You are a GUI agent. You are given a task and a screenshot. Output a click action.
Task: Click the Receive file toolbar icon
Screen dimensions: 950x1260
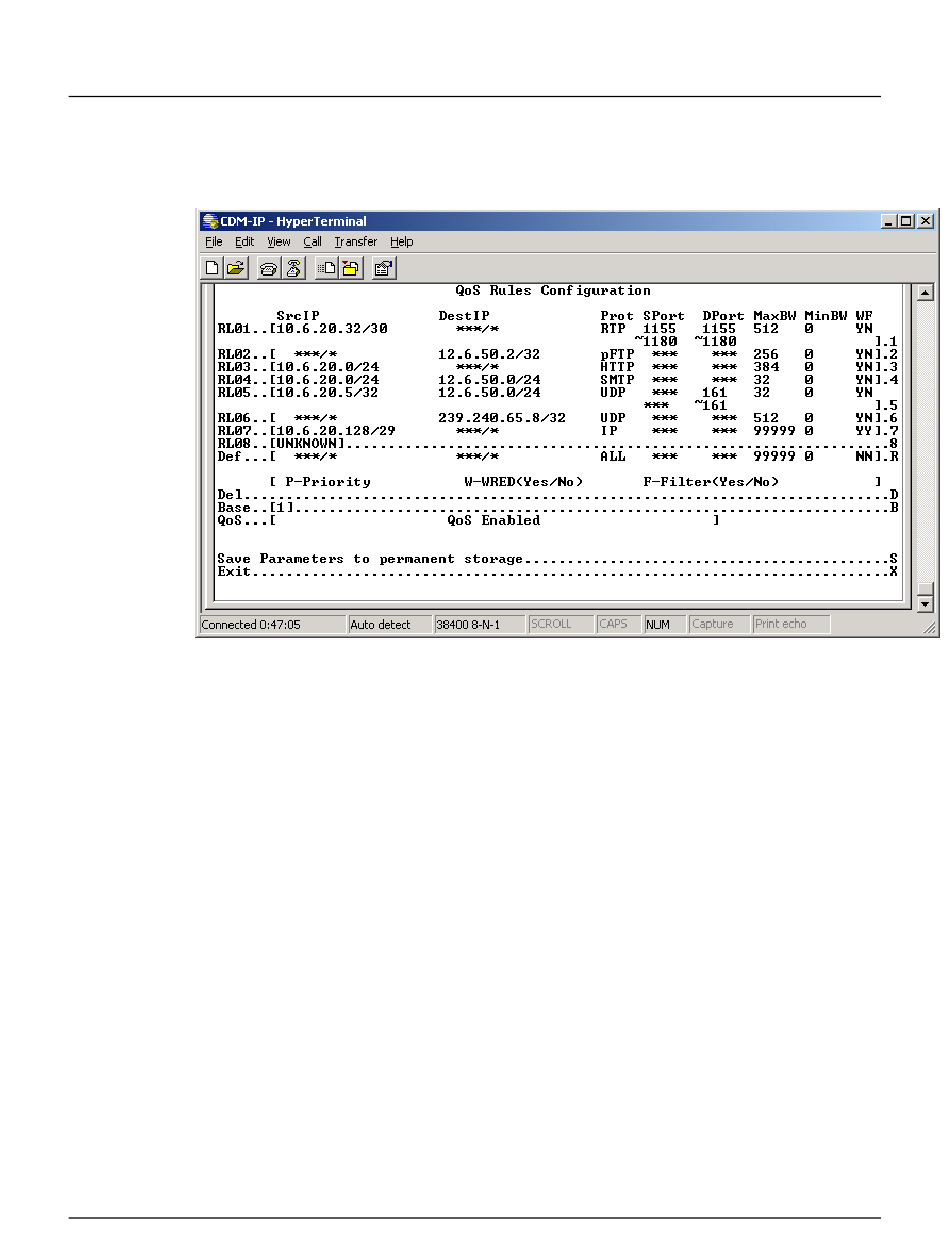tap(350, 268)
